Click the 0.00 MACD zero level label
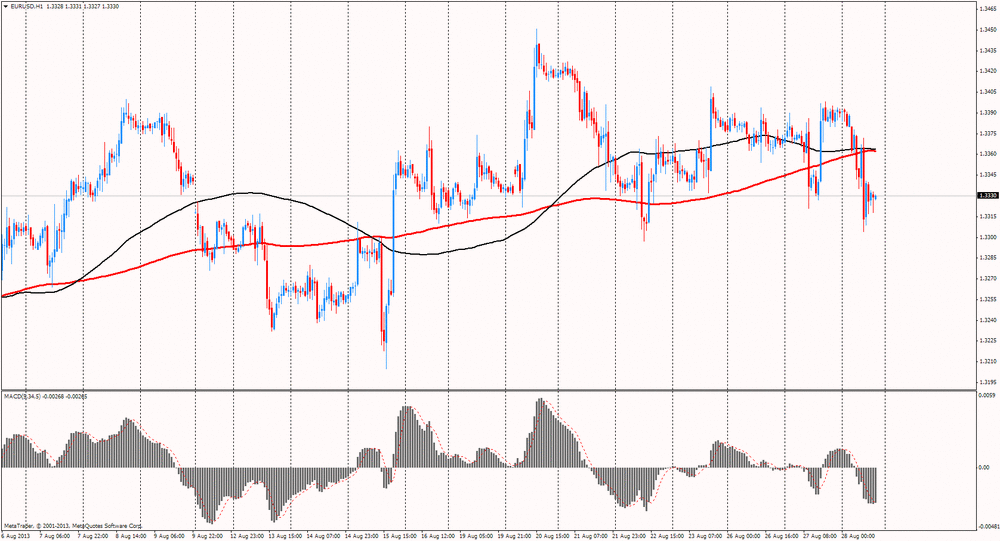 point(984,468)
